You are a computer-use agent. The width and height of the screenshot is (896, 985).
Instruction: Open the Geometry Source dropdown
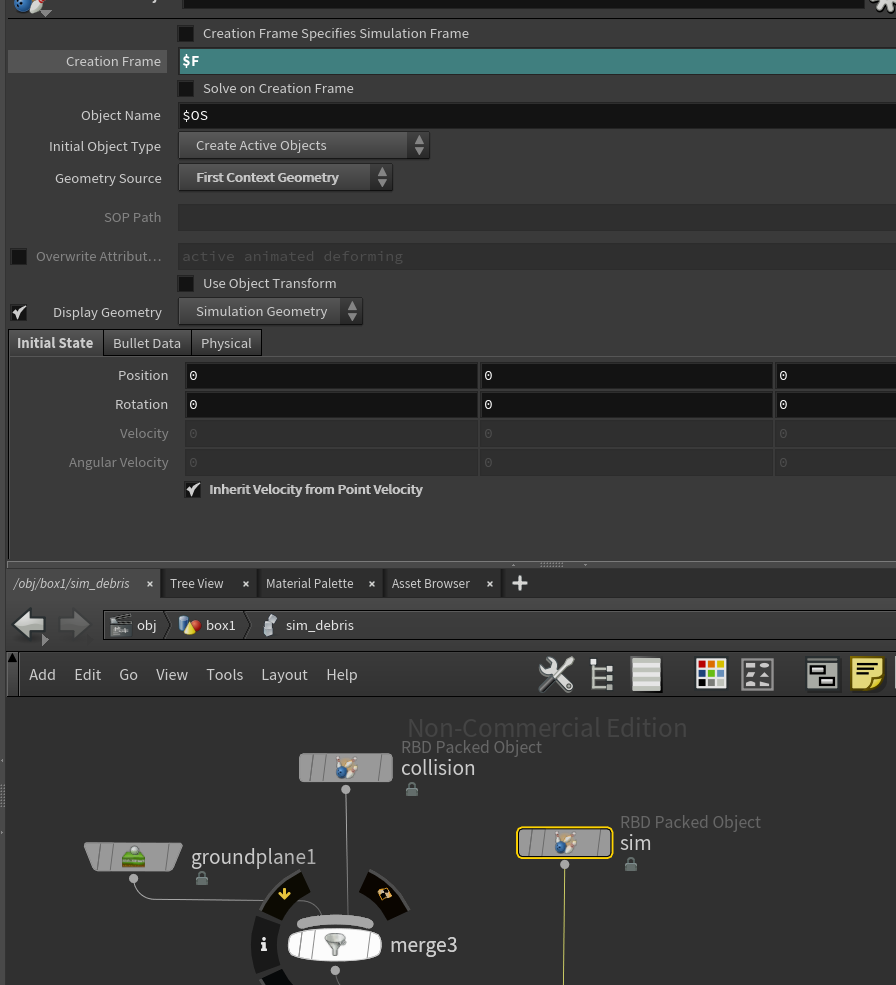coord(286,178)
